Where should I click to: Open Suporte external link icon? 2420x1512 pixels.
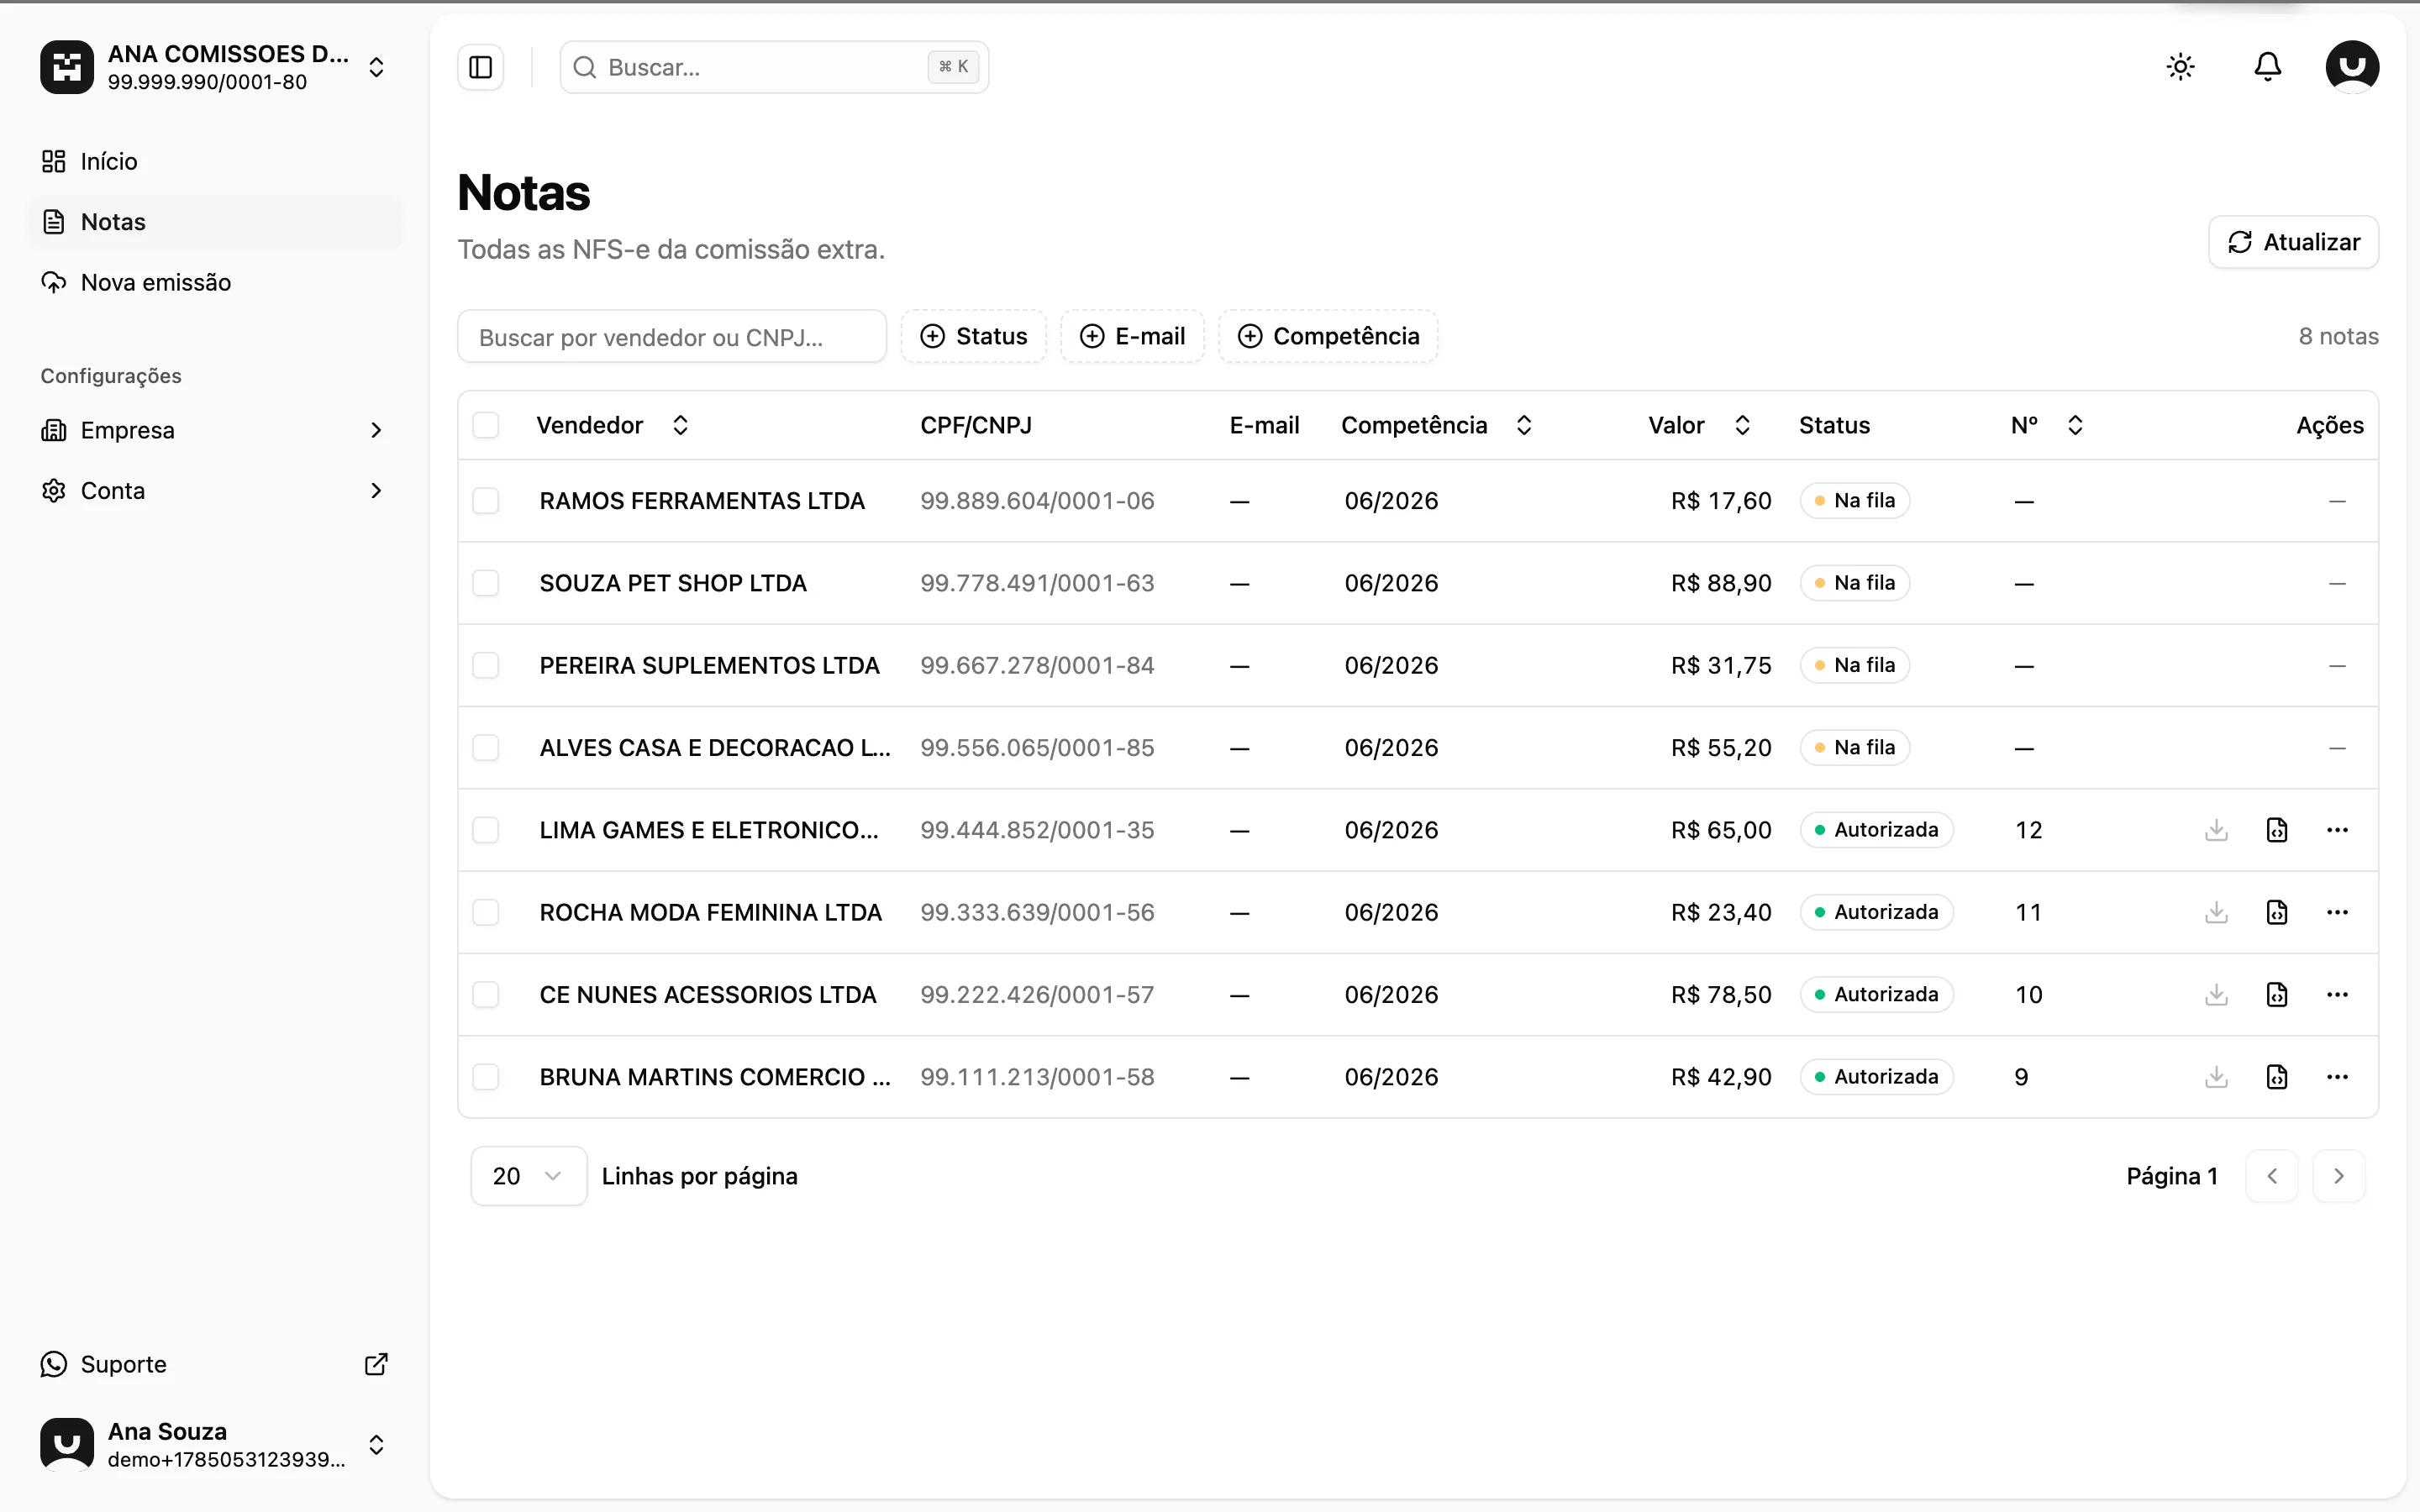pos(376,1364)
